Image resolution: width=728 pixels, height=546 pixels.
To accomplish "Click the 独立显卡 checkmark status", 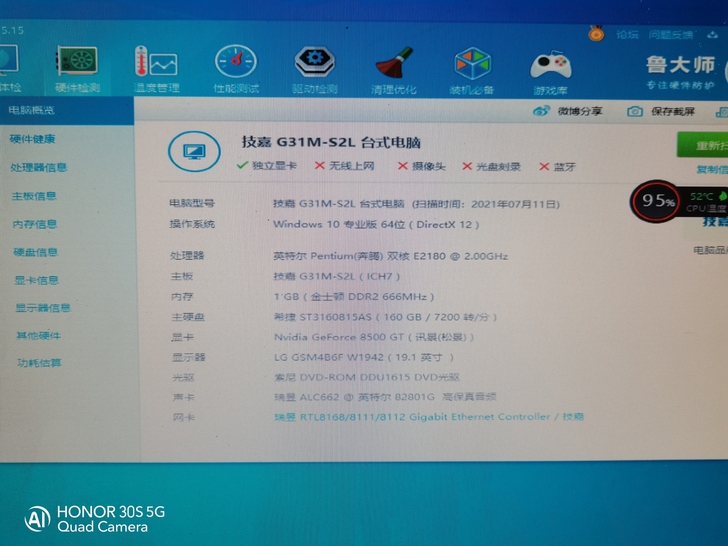I will [267, 165].
